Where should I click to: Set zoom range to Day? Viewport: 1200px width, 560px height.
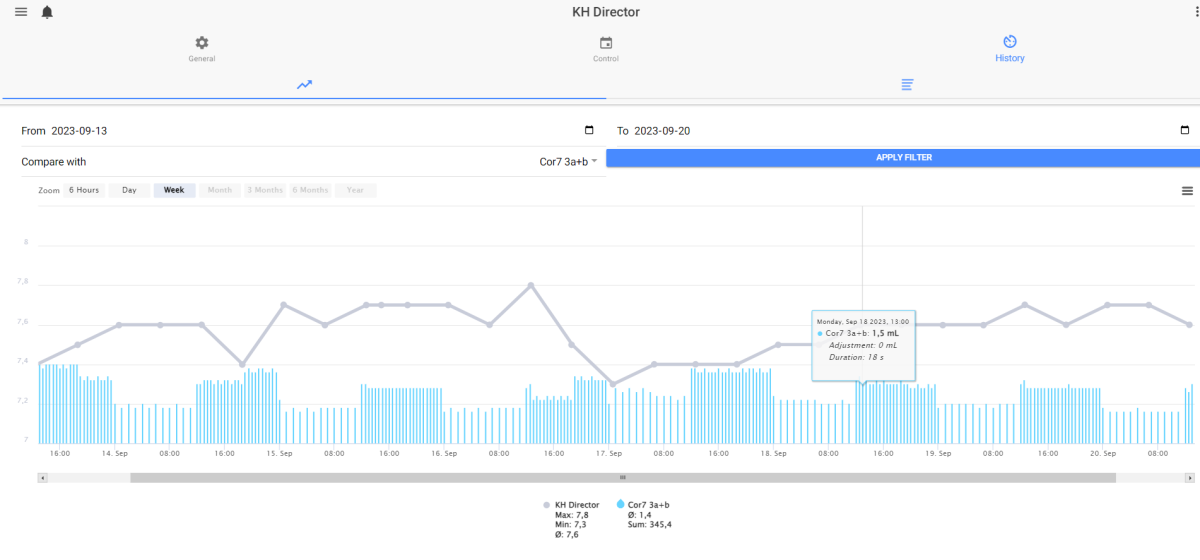[129, 190]
